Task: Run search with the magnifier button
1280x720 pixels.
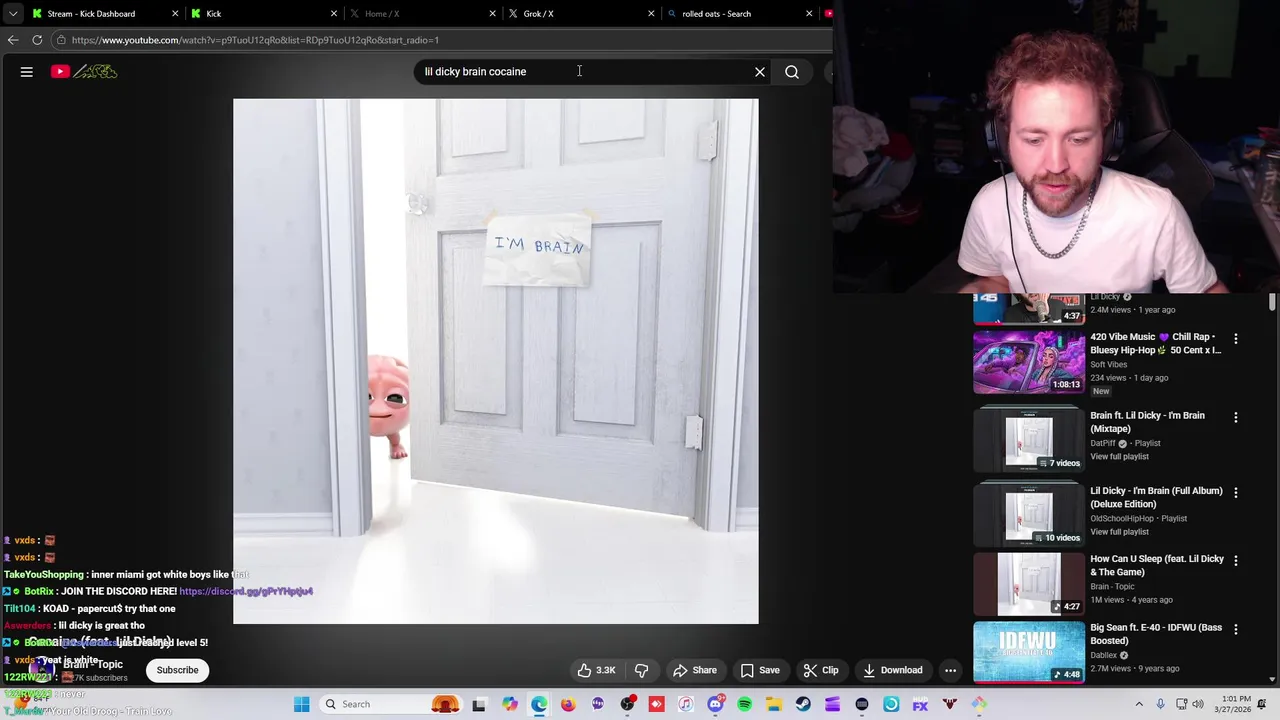Action: tap(792, 72)
